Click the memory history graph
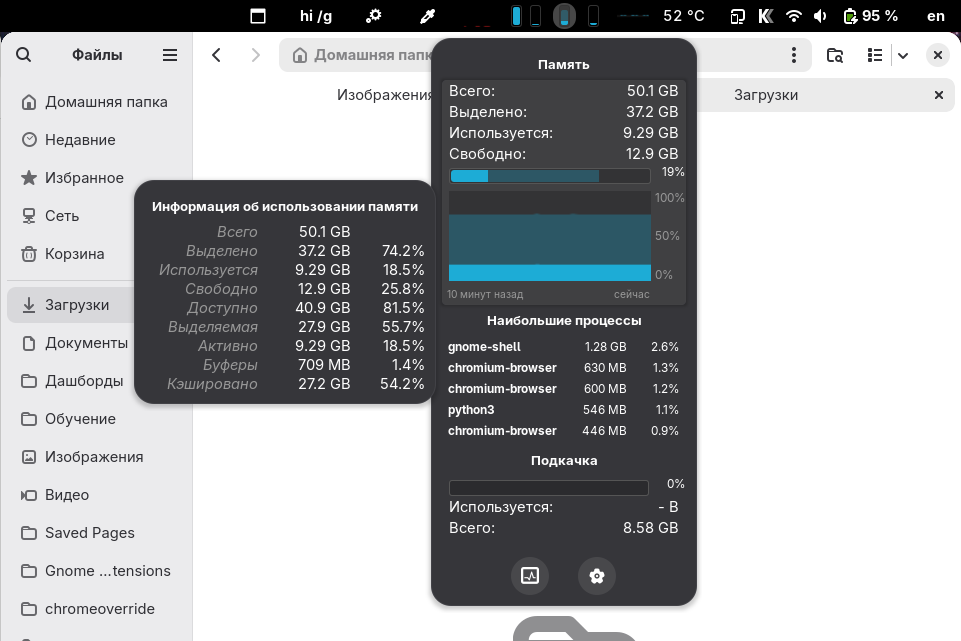961x641 pixels. coord(550,236)
